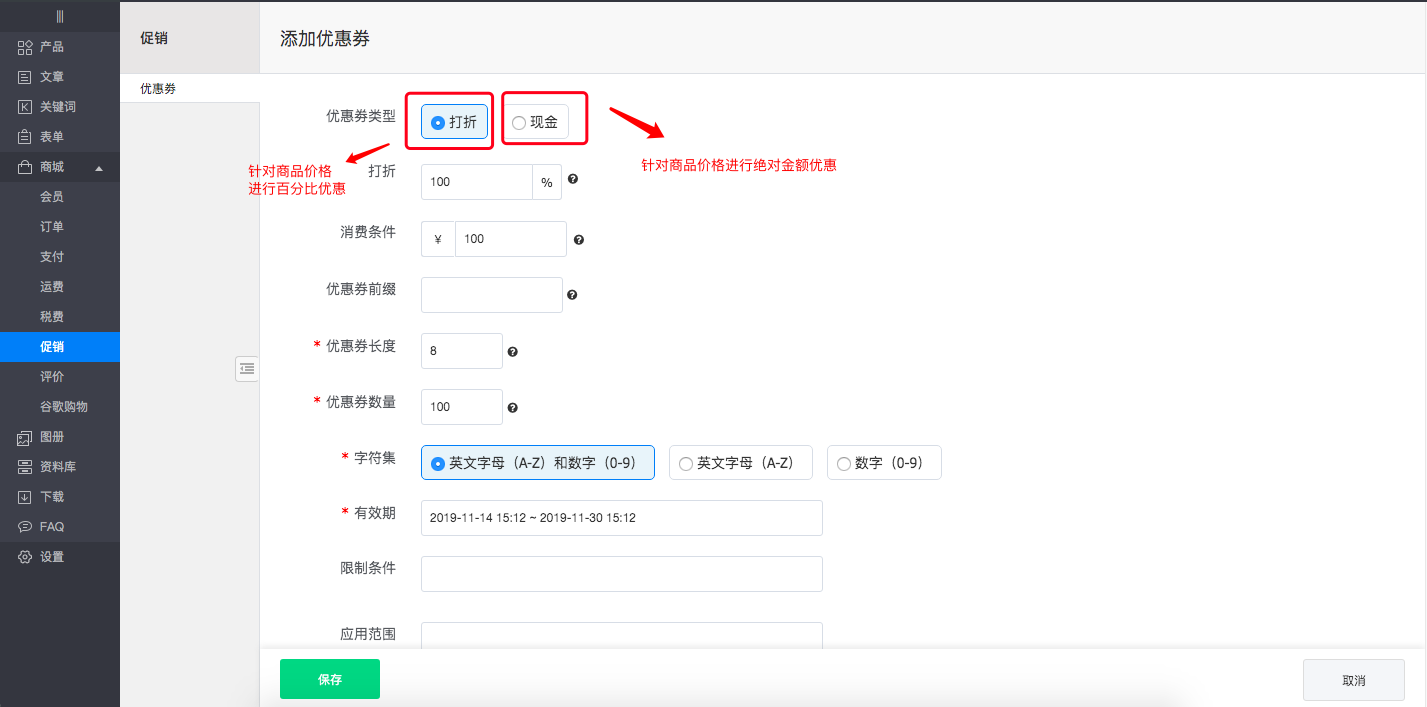Open the 有效期 date range picker
Viewport: 1427px width, 707px height.
621,518
